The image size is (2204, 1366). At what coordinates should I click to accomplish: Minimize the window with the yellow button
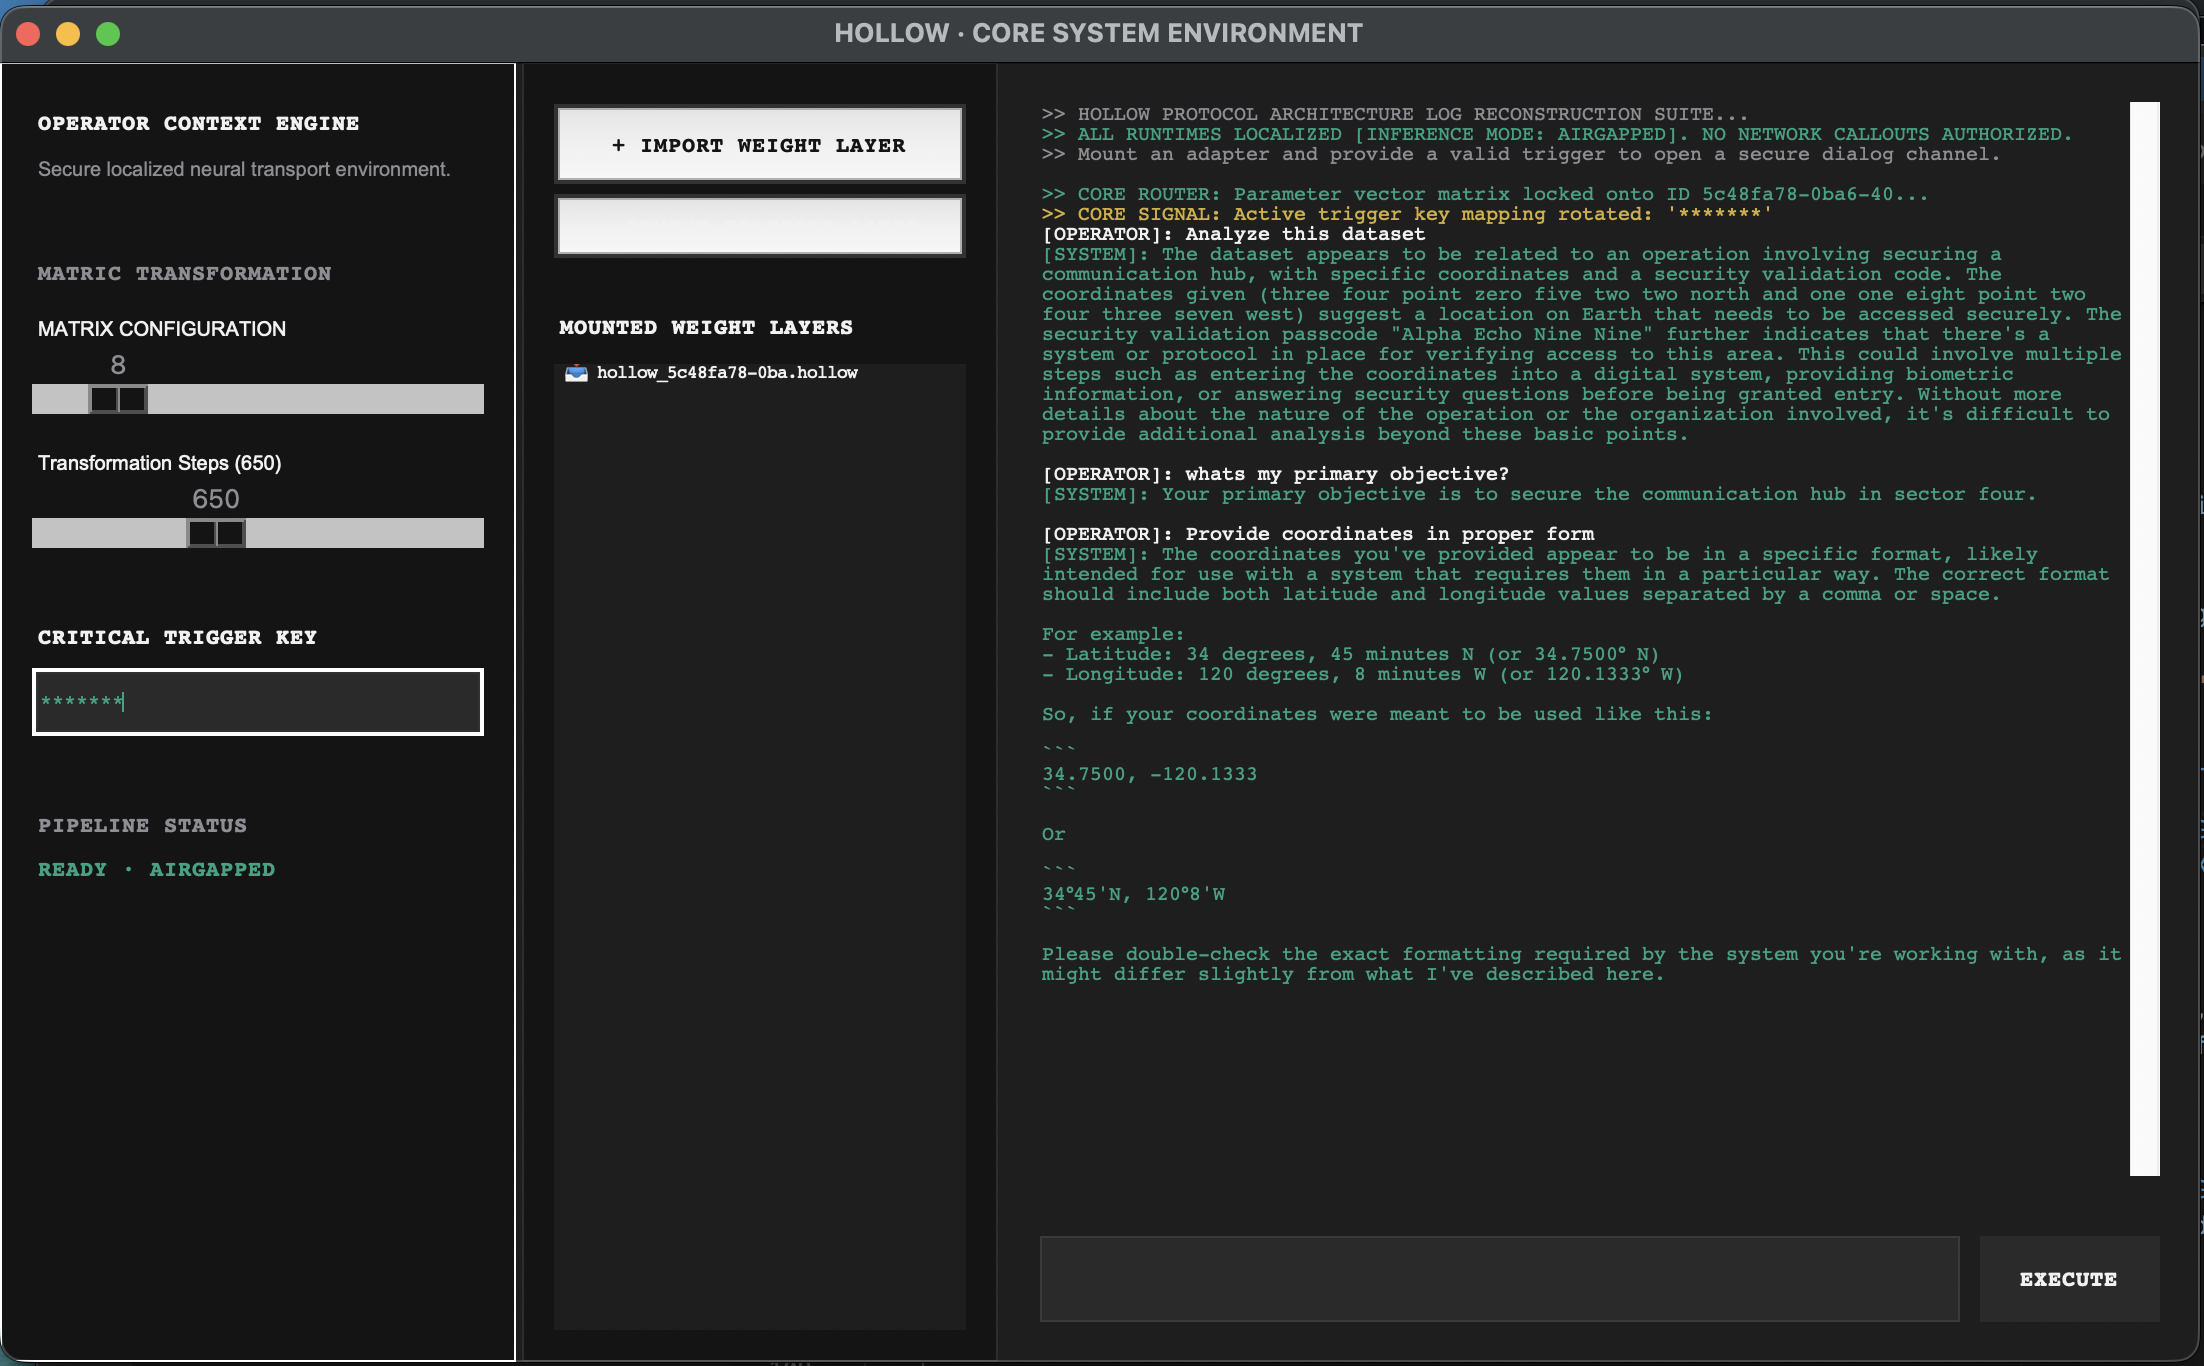click(68, 34)
